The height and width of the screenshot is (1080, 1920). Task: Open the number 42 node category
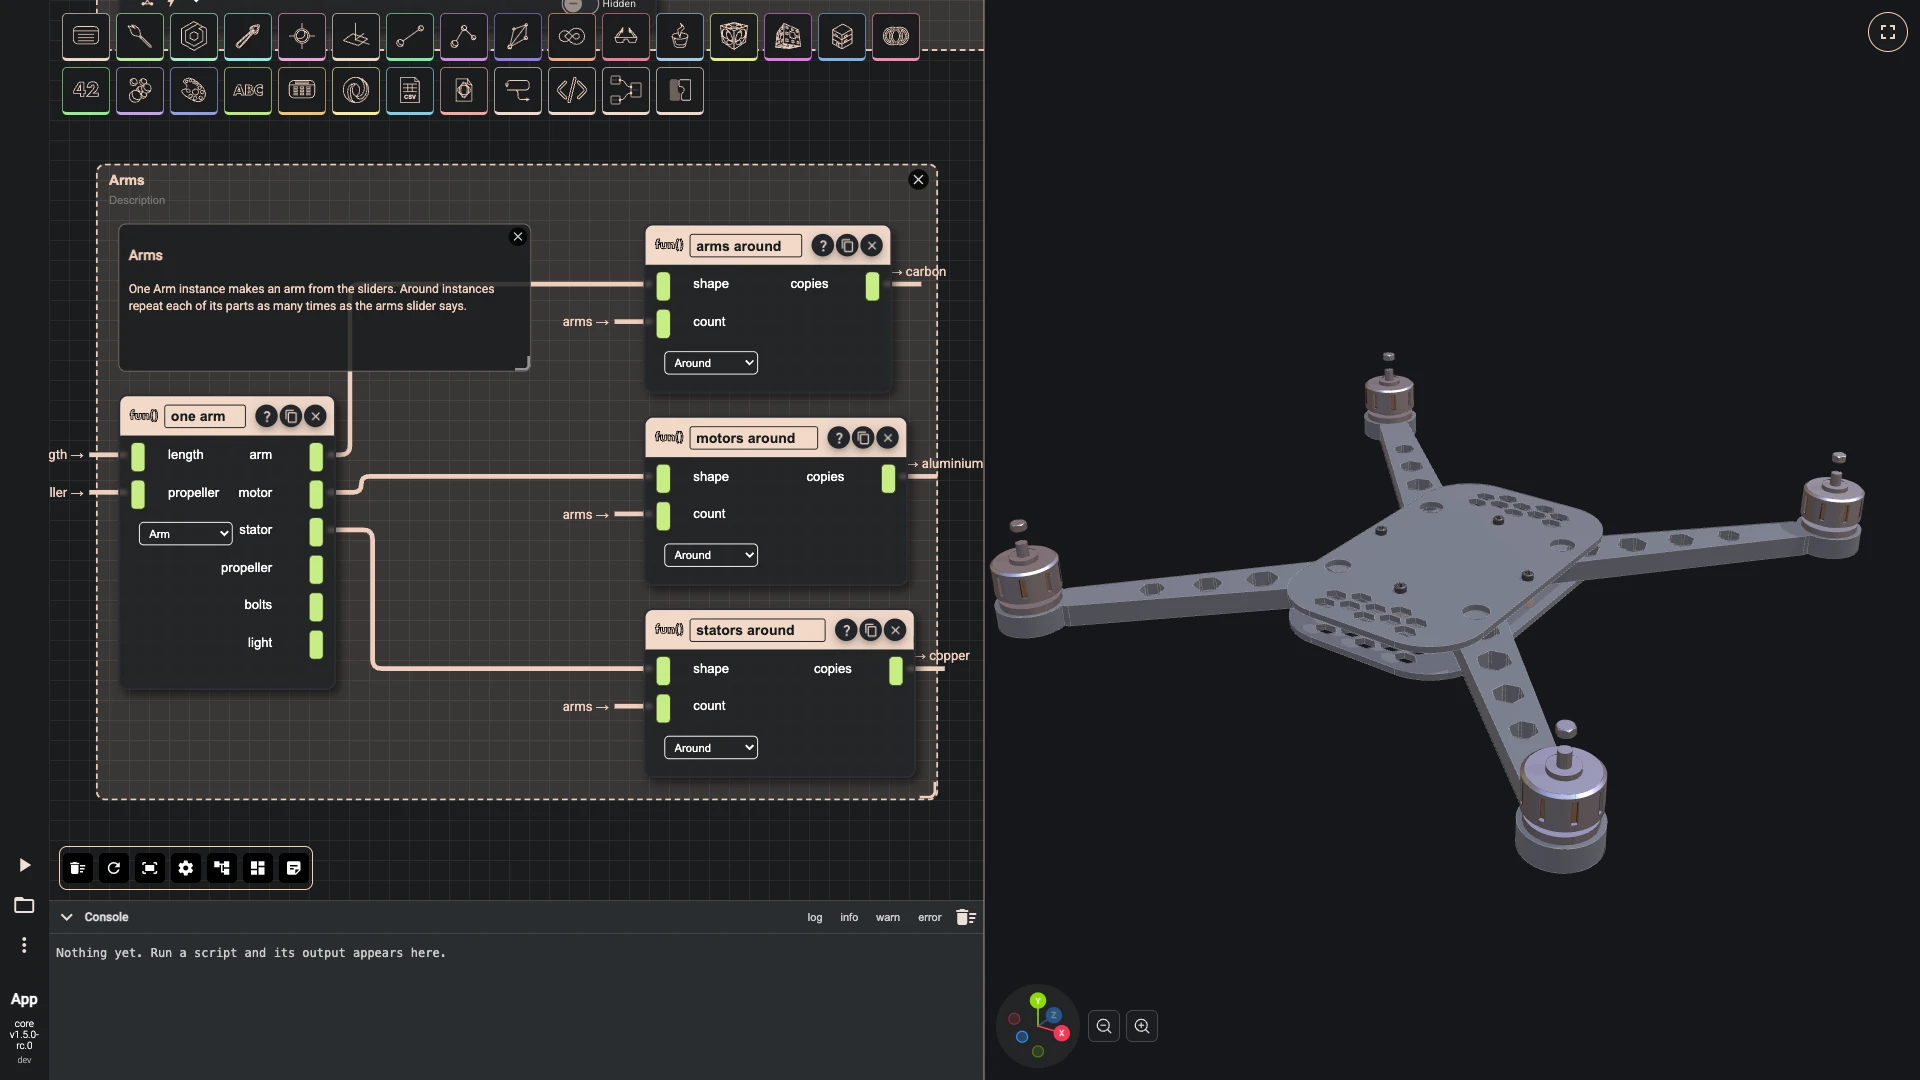coord(86,90)
